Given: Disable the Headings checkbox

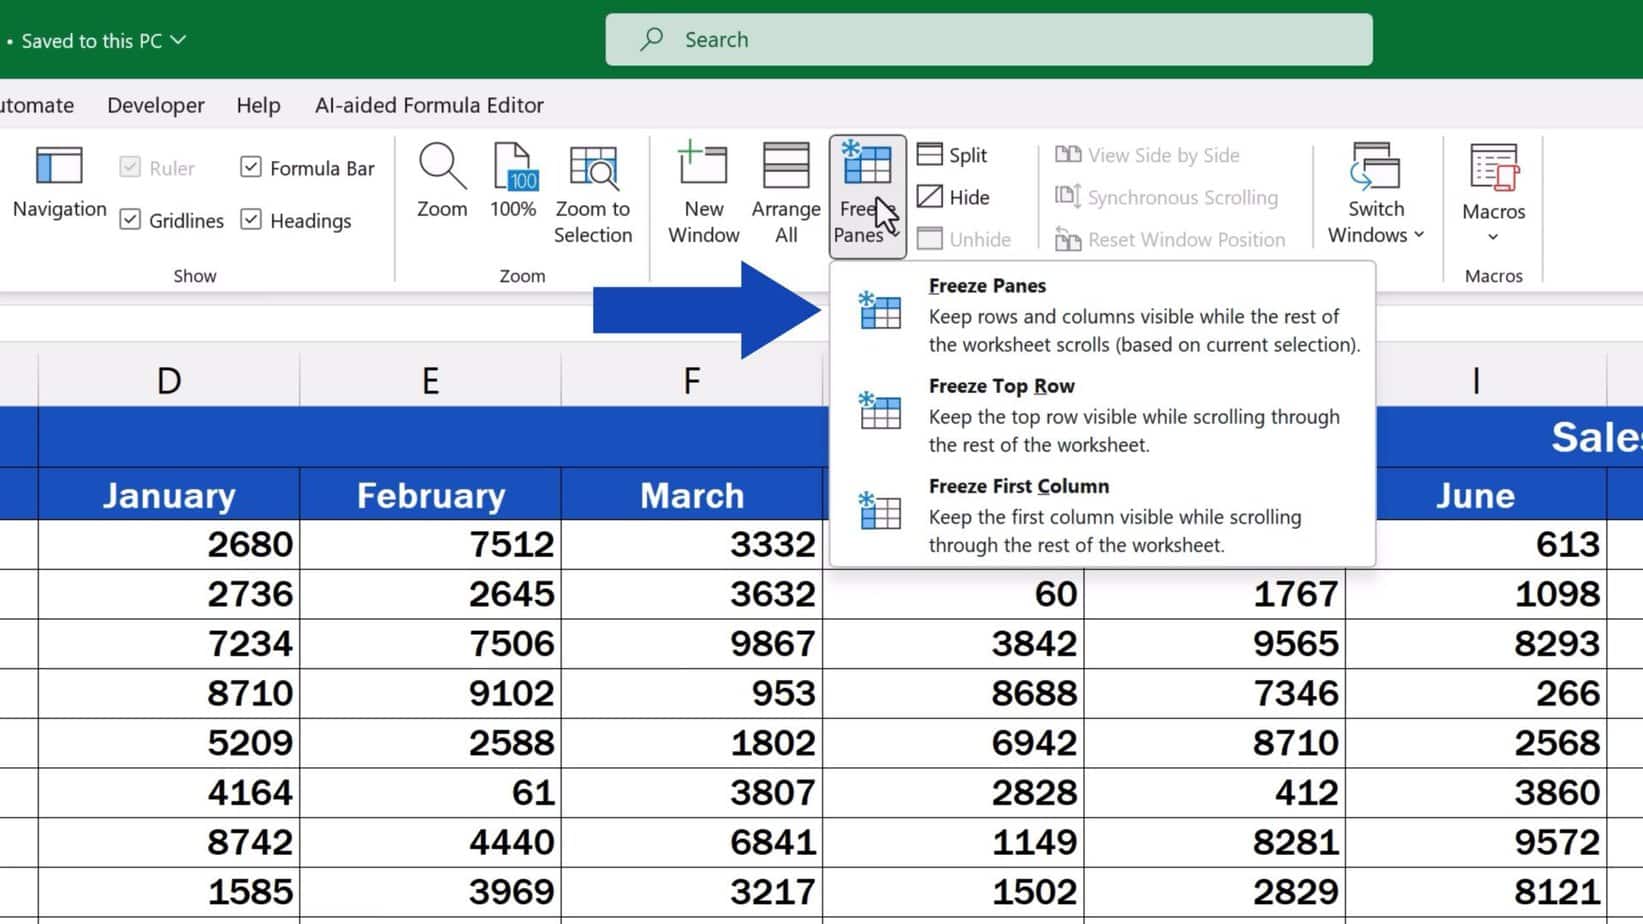Looking at the screenshot, I should pos(251,219).
